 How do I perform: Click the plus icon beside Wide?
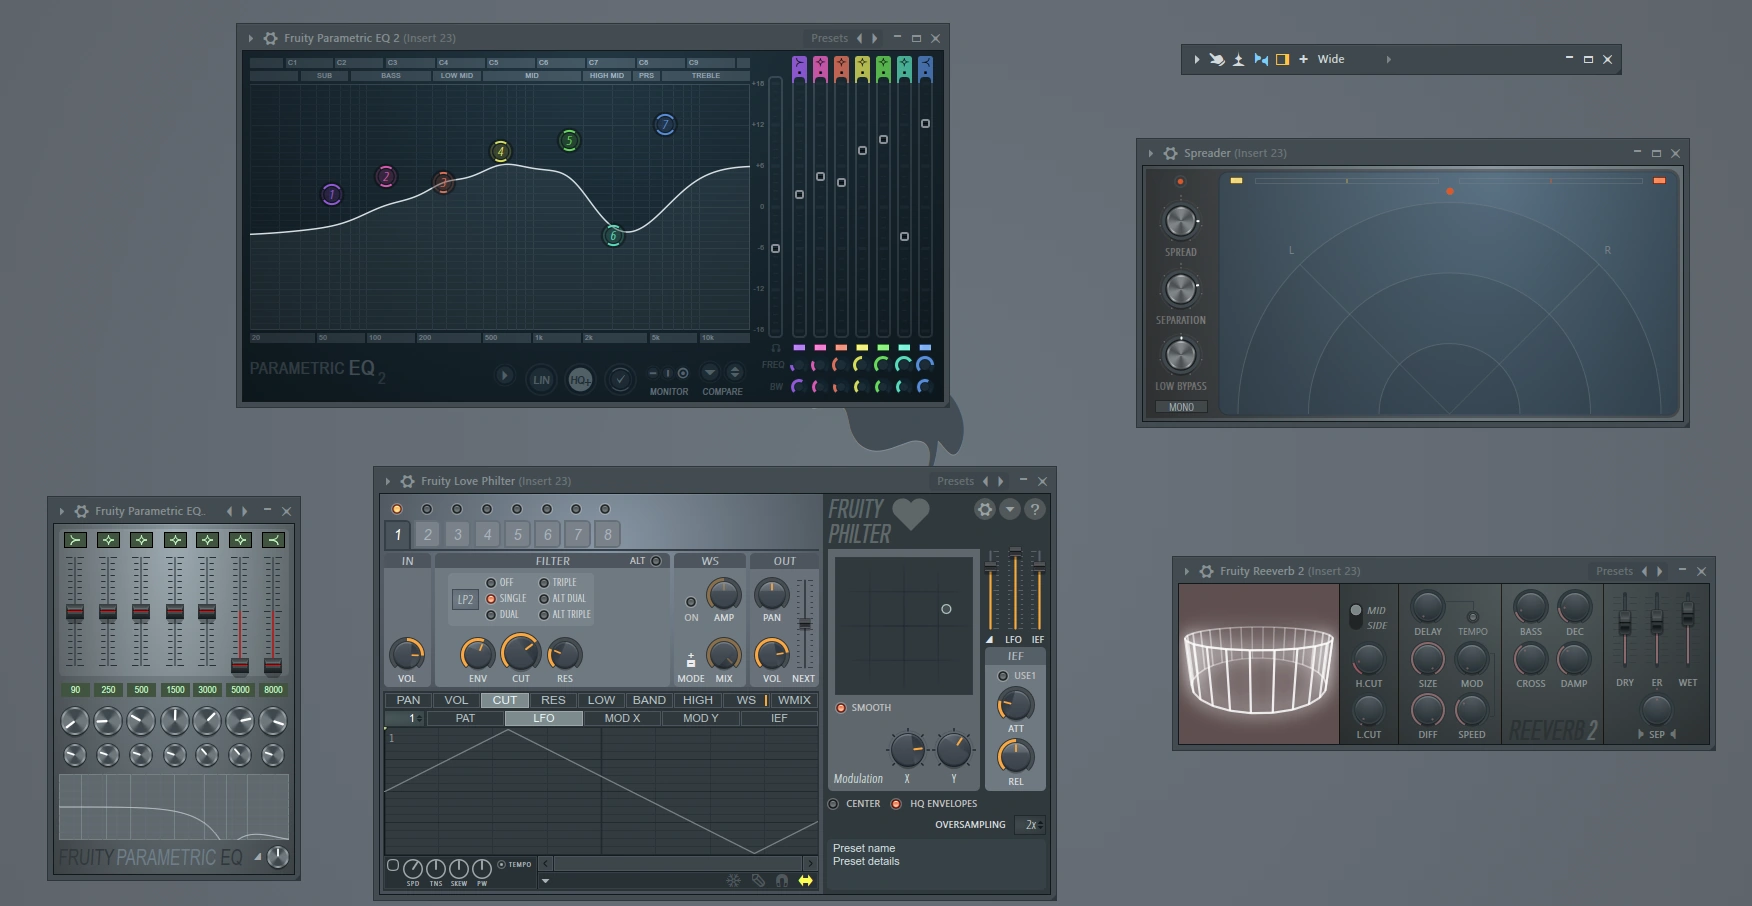1303,59
